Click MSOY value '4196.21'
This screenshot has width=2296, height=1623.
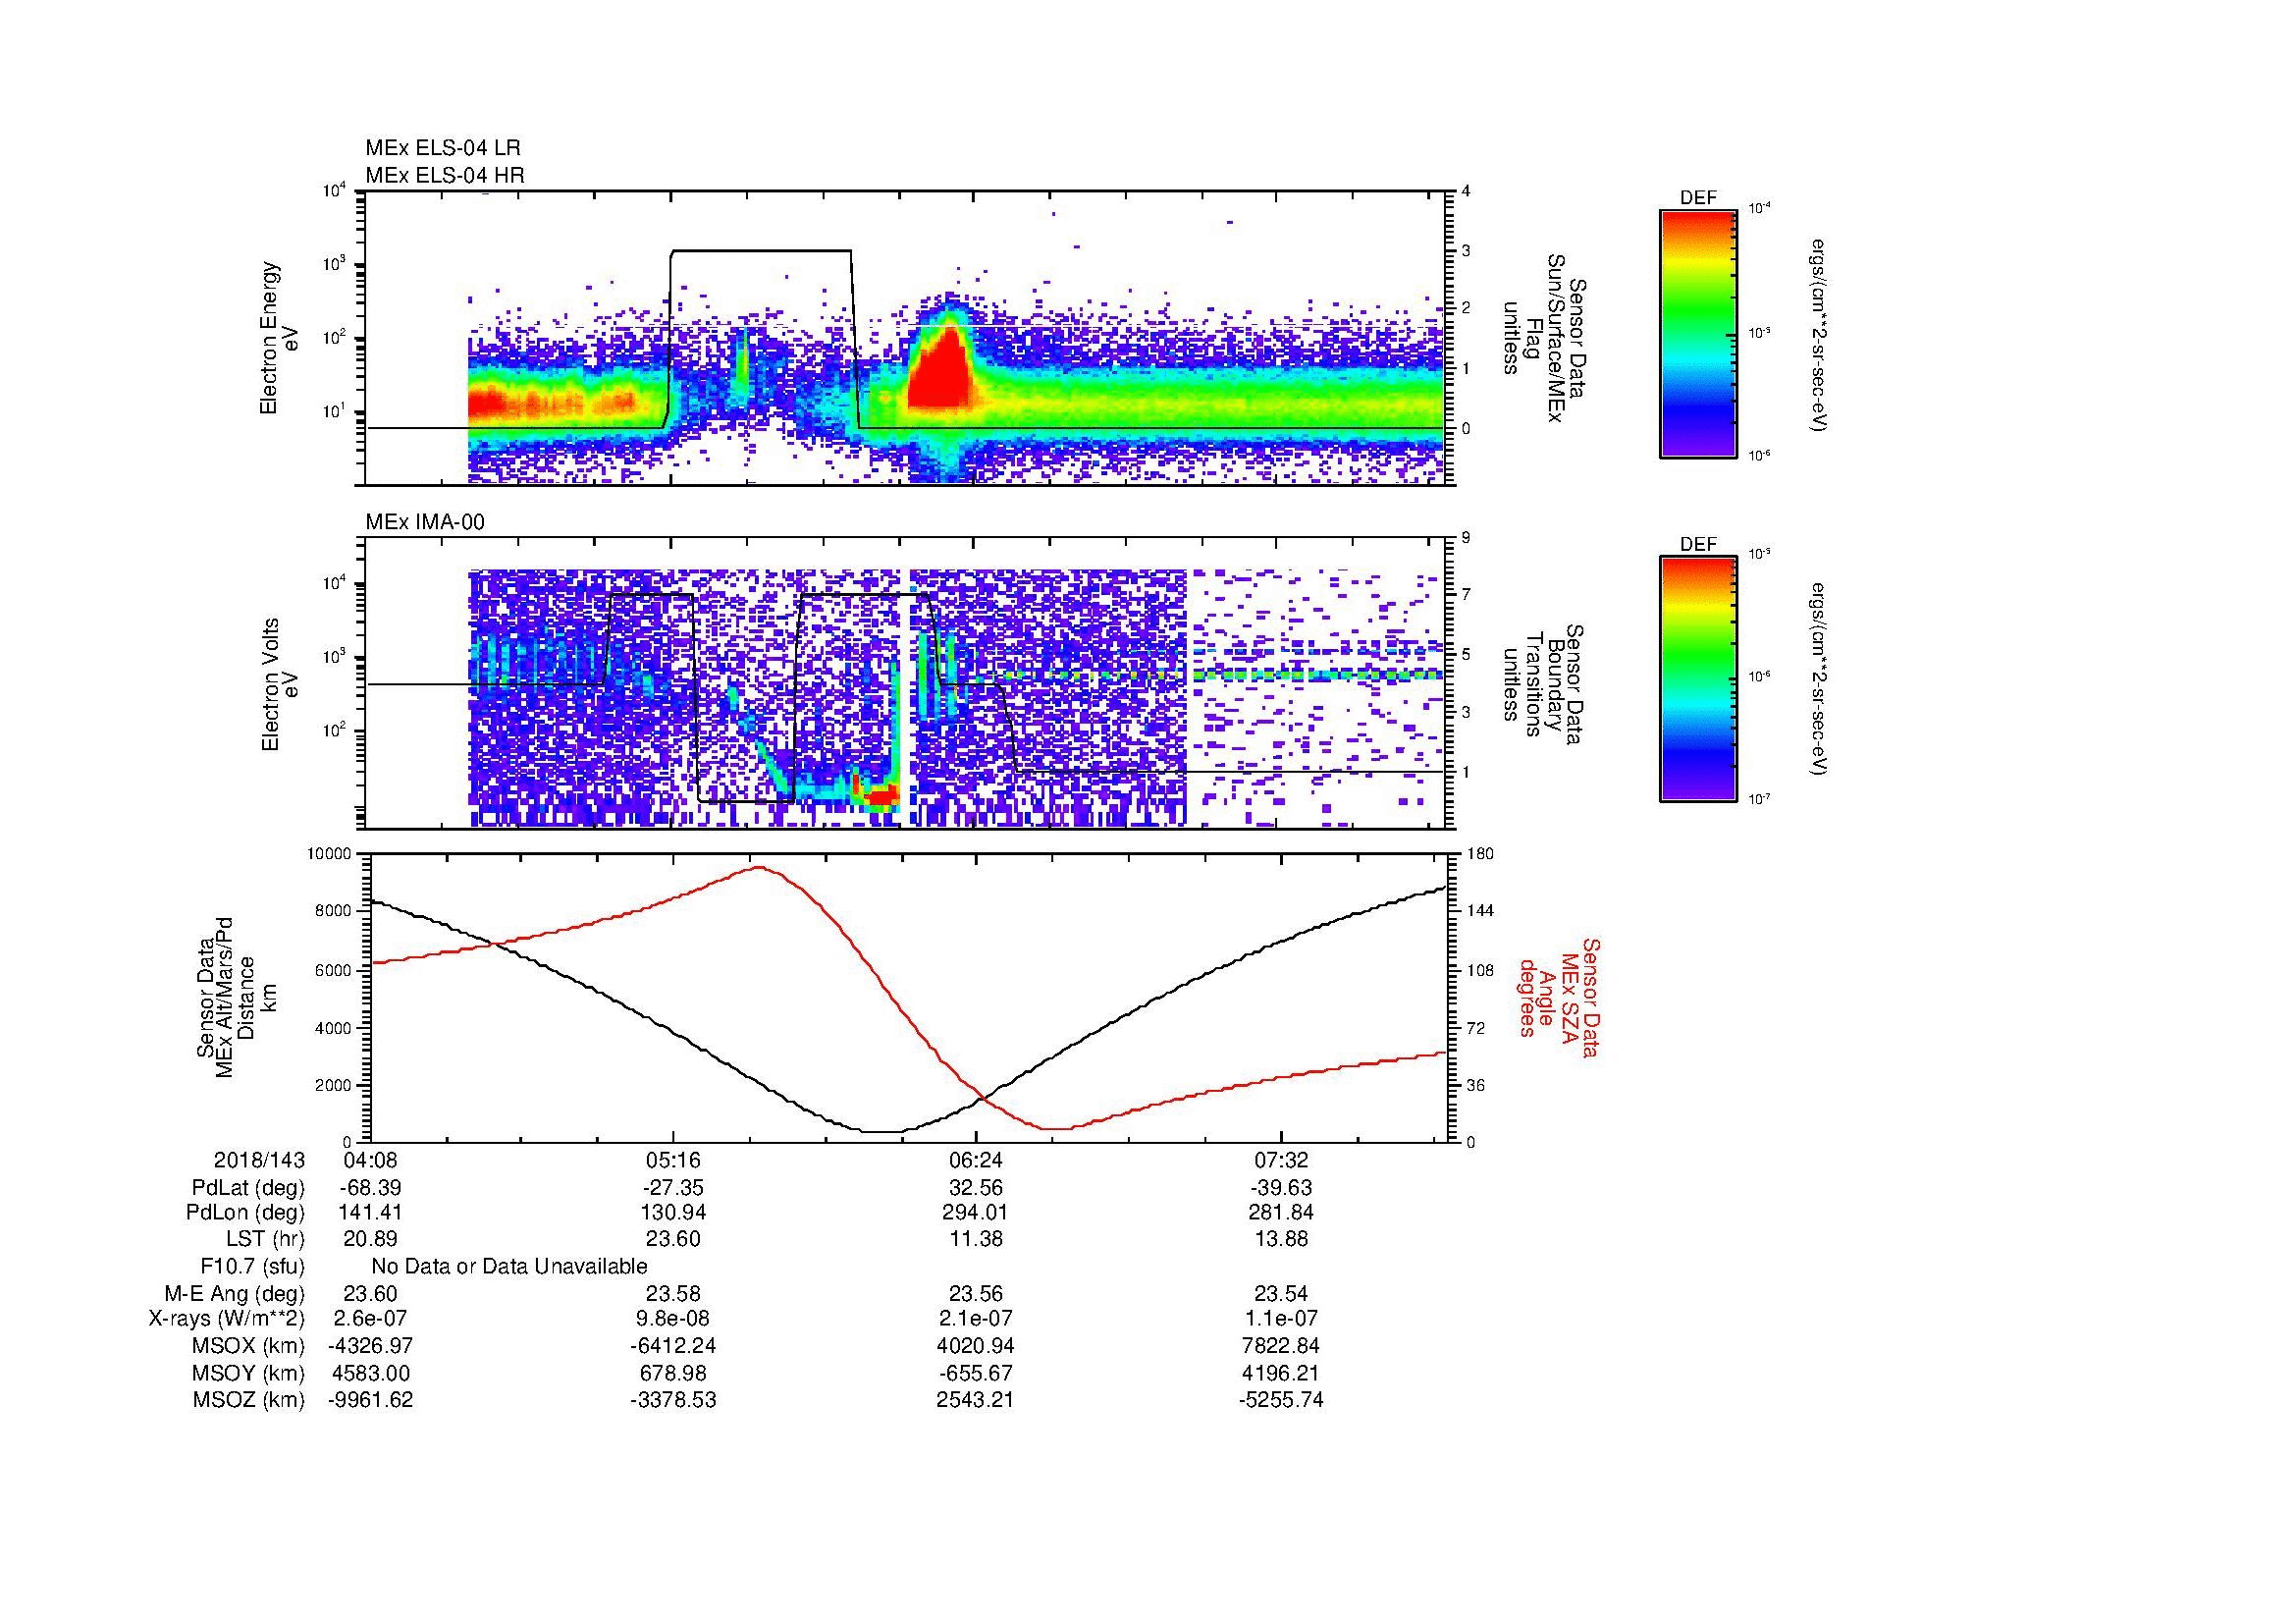click(x=1281, y=1374)
